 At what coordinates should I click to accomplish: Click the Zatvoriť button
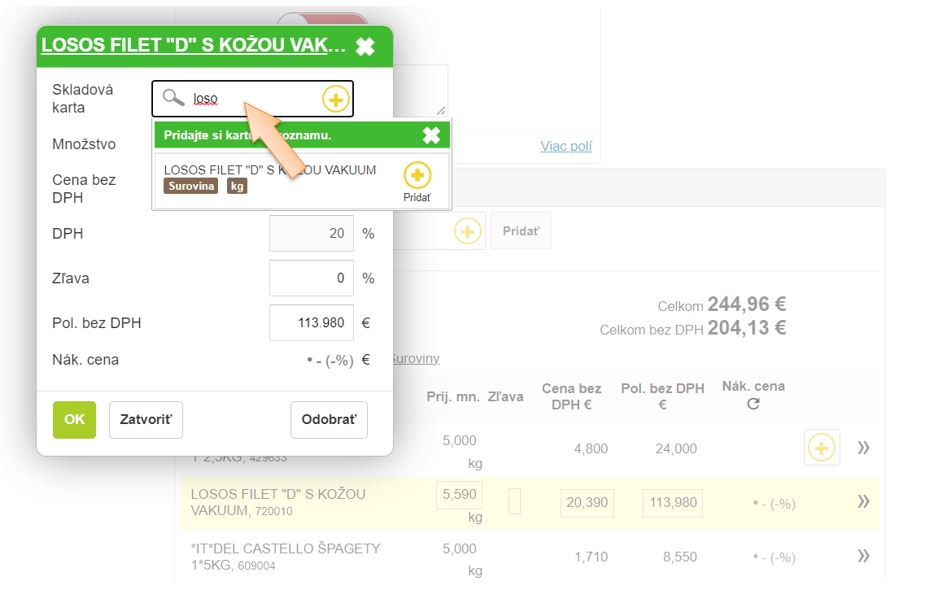click(145, 420)
